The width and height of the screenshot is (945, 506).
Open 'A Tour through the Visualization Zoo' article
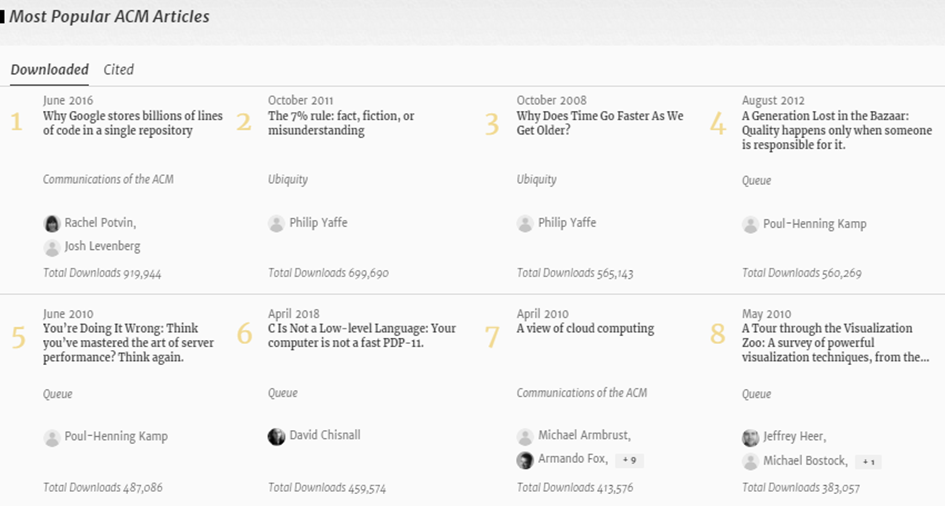tap(835, 343)
